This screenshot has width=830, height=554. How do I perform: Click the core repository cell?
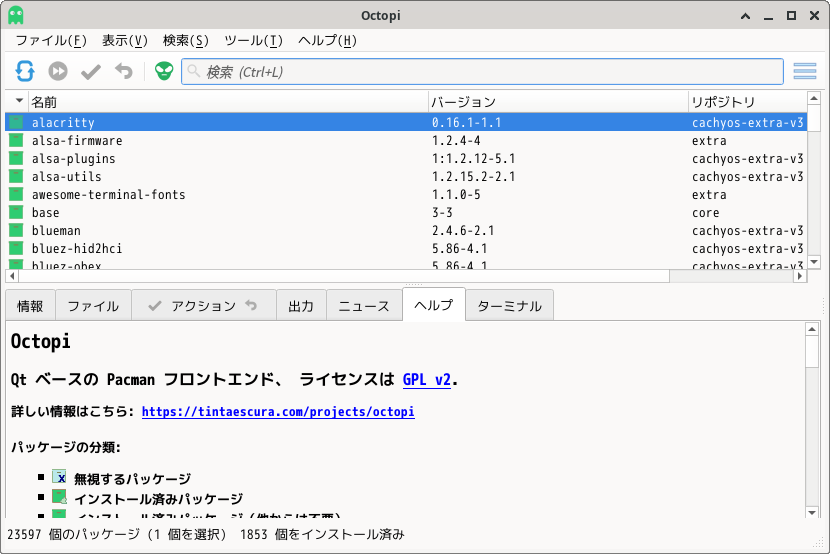pyautogui.click(x=706, y=213)
